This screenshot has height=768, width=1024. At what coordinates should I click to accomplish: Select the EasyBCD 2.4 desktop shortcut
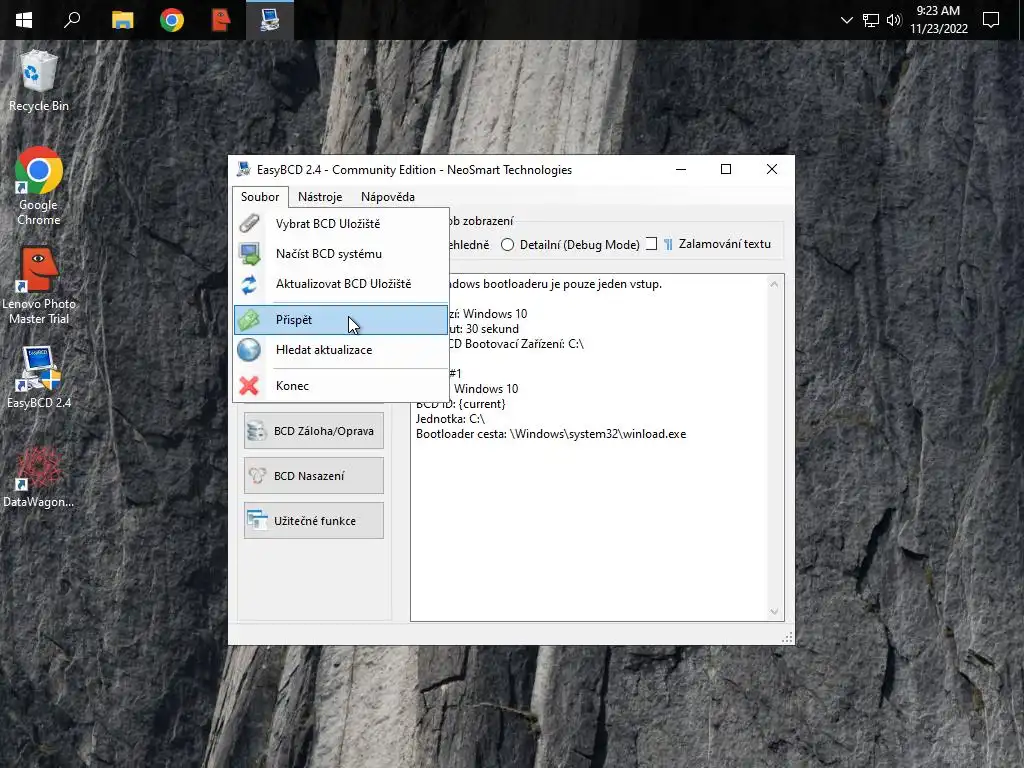tap(39, 377)
